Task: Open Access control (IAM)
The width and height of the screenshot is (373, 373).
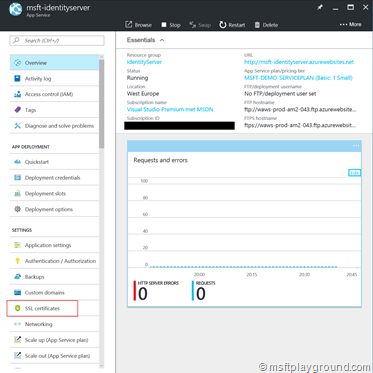Action: point(54,94)
